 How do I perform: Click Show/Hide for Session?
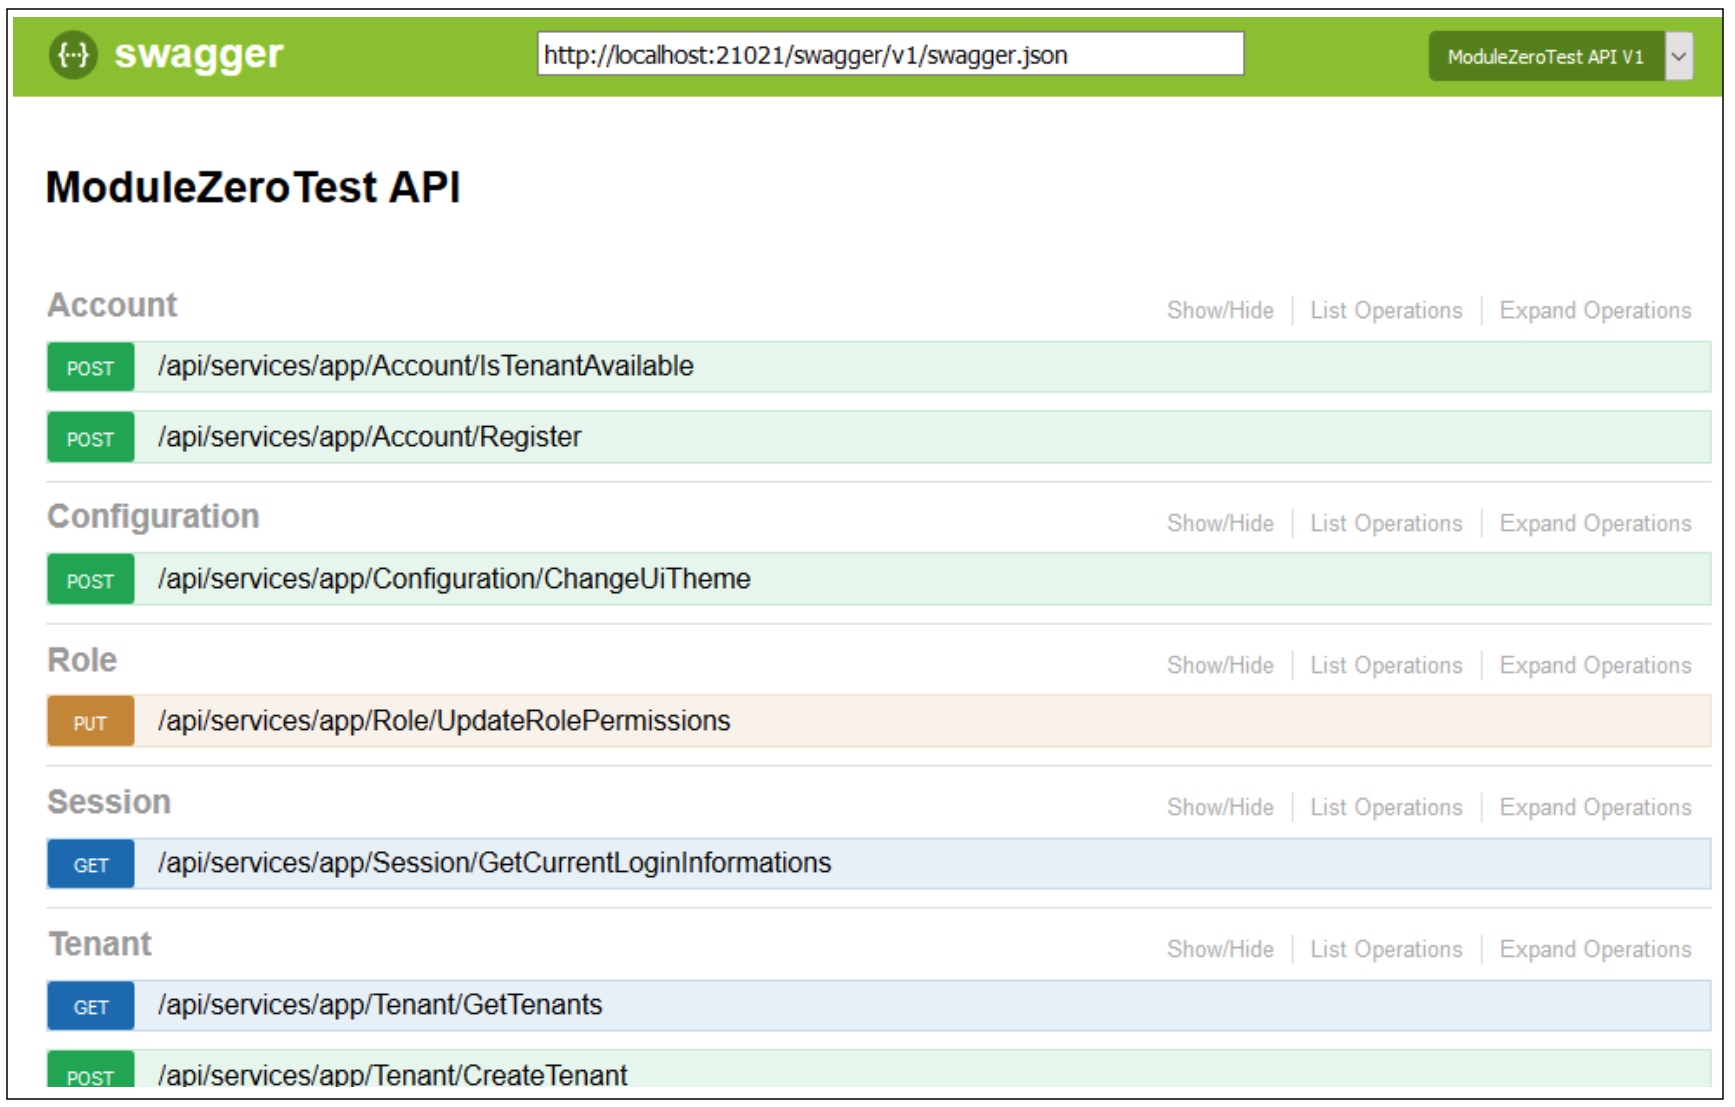coord(1220,808)
